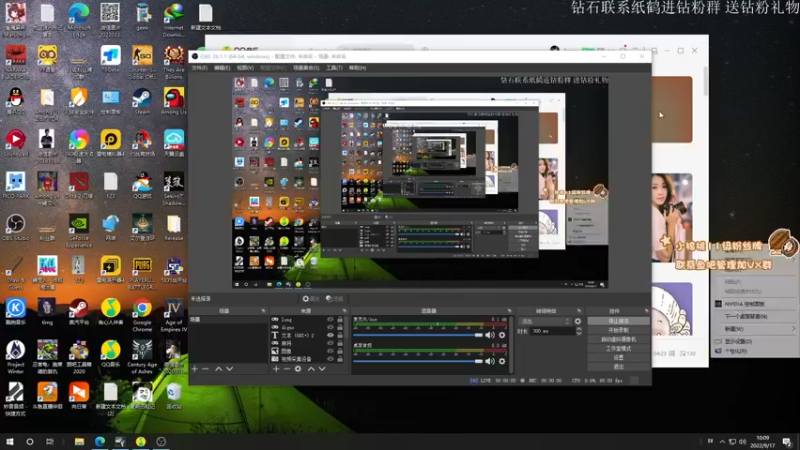The image size is (800, 450).
Task: Open PICO PARK desktop icon
Action: (x=16, y=186)
